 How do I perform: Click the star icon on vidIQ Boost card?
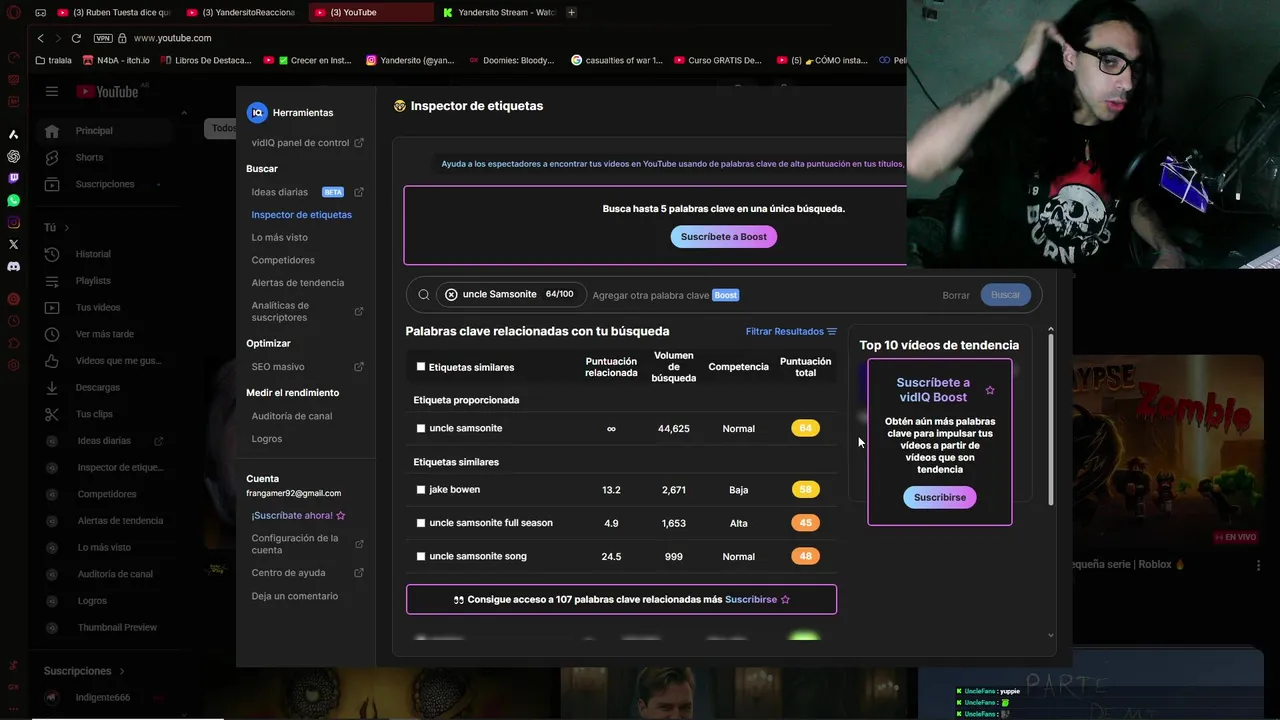990,390
